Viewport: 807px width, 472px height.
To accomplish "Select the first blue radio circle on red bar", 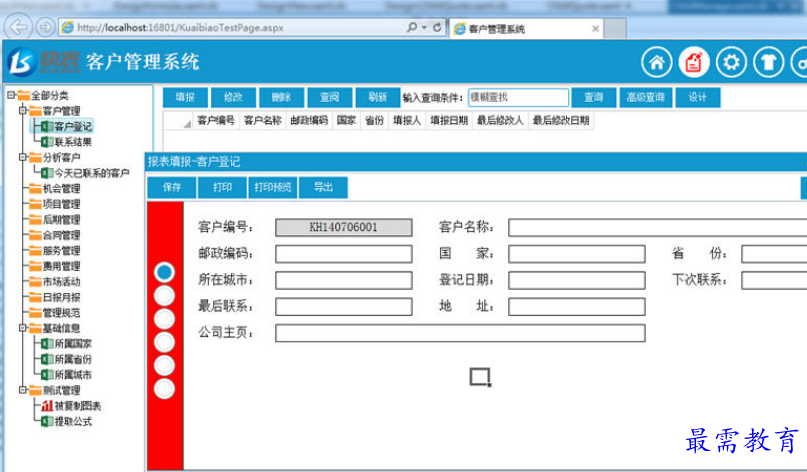I will (x=165, y=271).
